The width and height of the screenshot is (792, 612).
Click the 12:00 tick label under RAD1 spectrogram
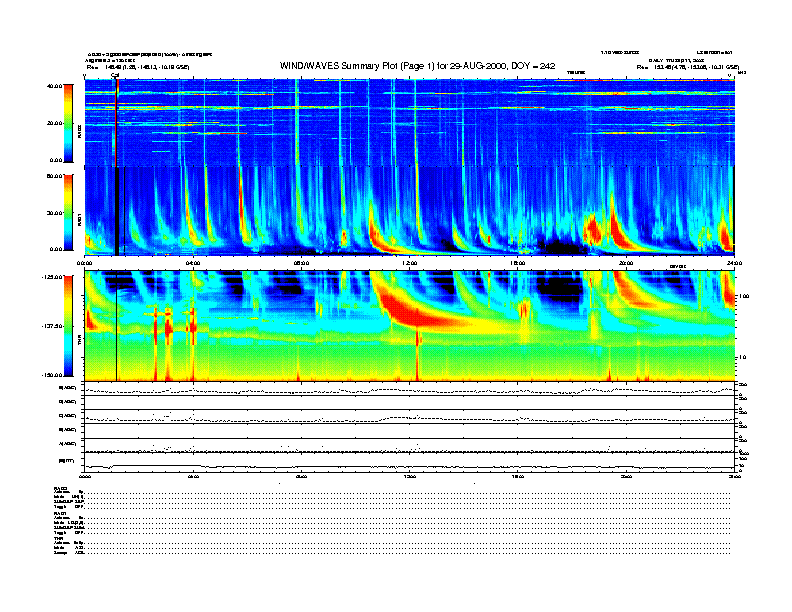pos(410,263)
